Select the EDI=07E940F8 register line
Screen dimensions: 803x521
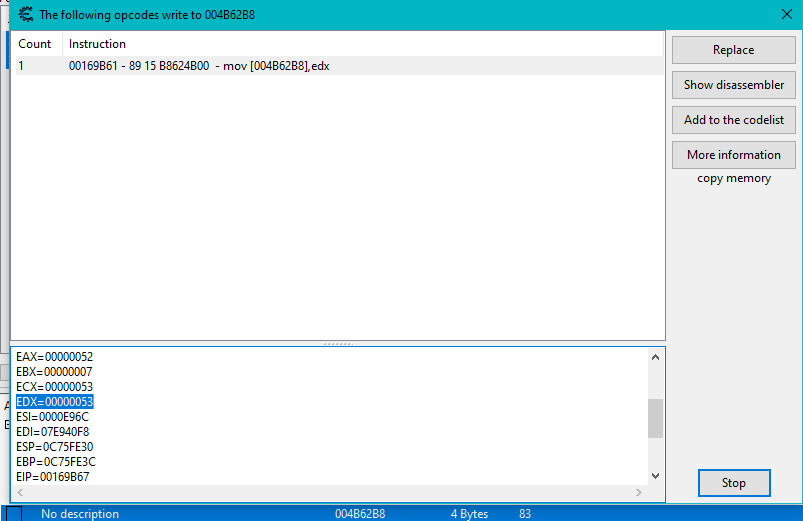pyautogui.click(x=52, y=432)
